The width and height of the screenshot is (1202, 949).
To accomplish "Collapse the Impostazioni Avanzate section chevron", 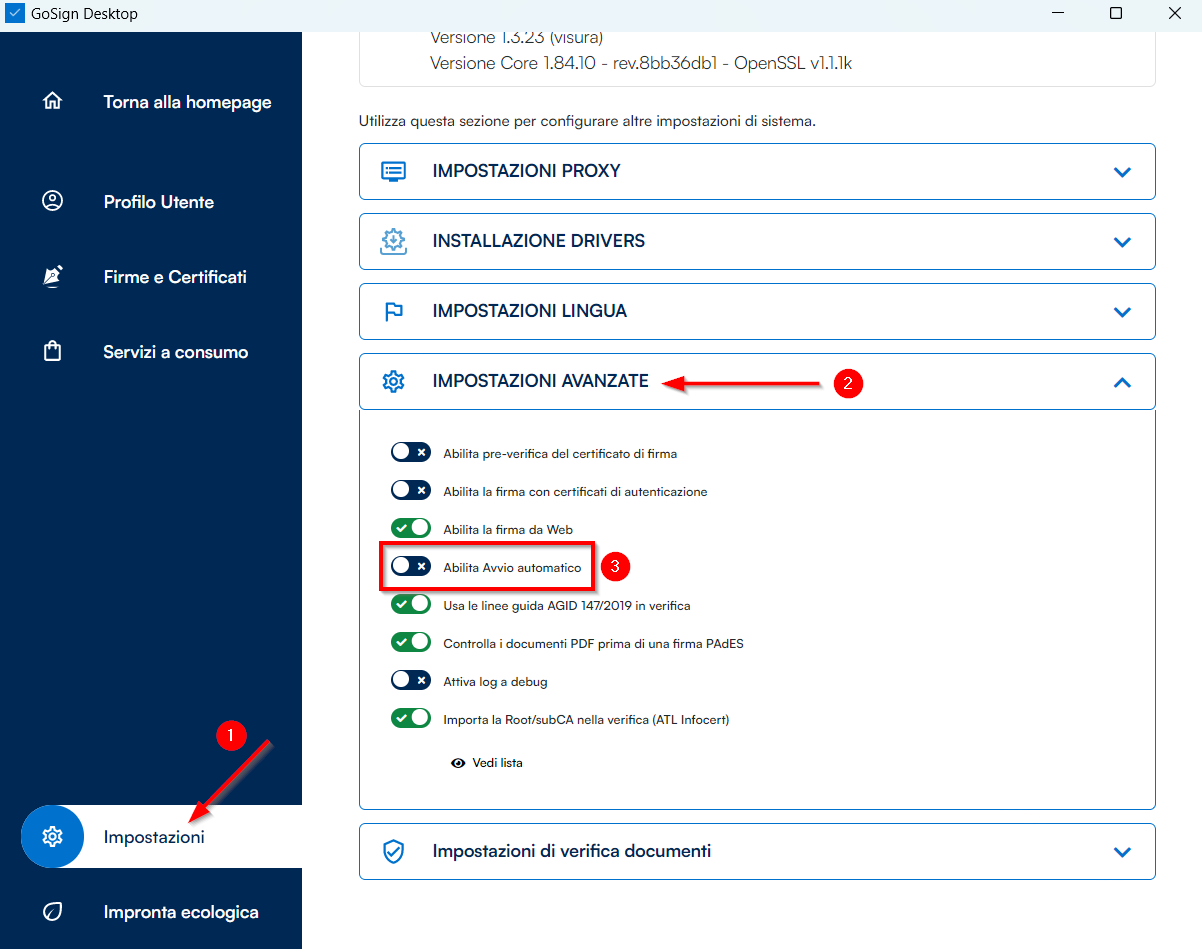I will (x=1122, y=382).
